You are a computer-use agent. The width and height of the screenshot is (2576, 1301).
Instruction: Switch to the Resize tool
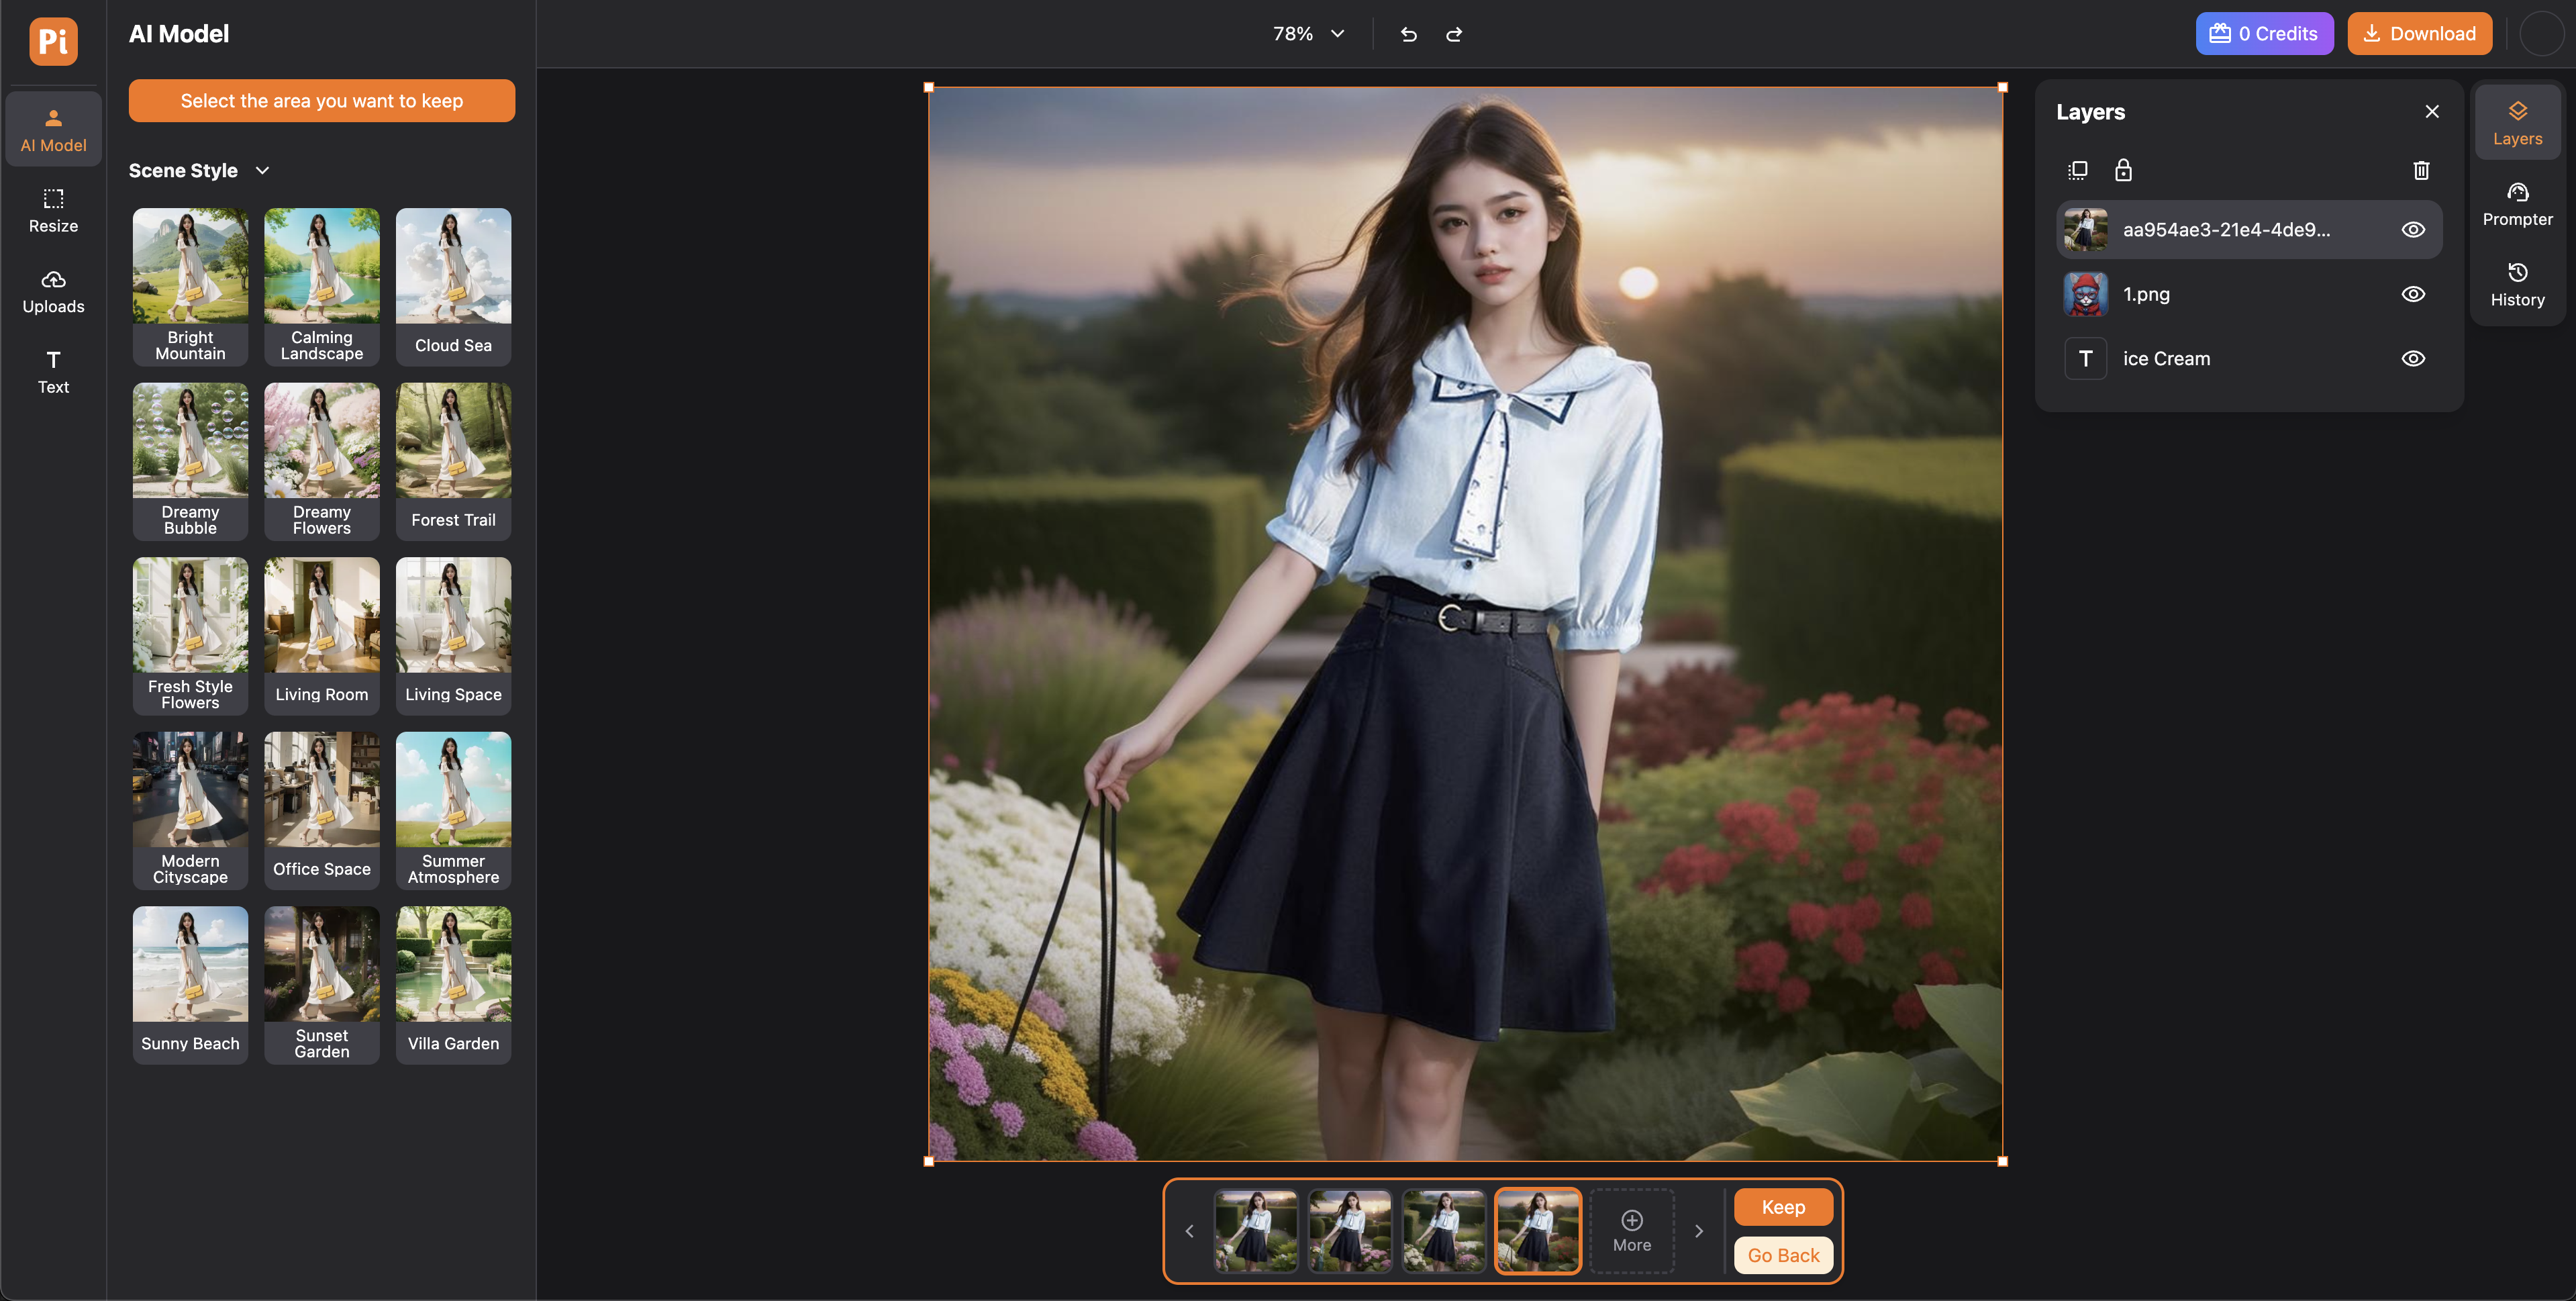coord(53,210)
